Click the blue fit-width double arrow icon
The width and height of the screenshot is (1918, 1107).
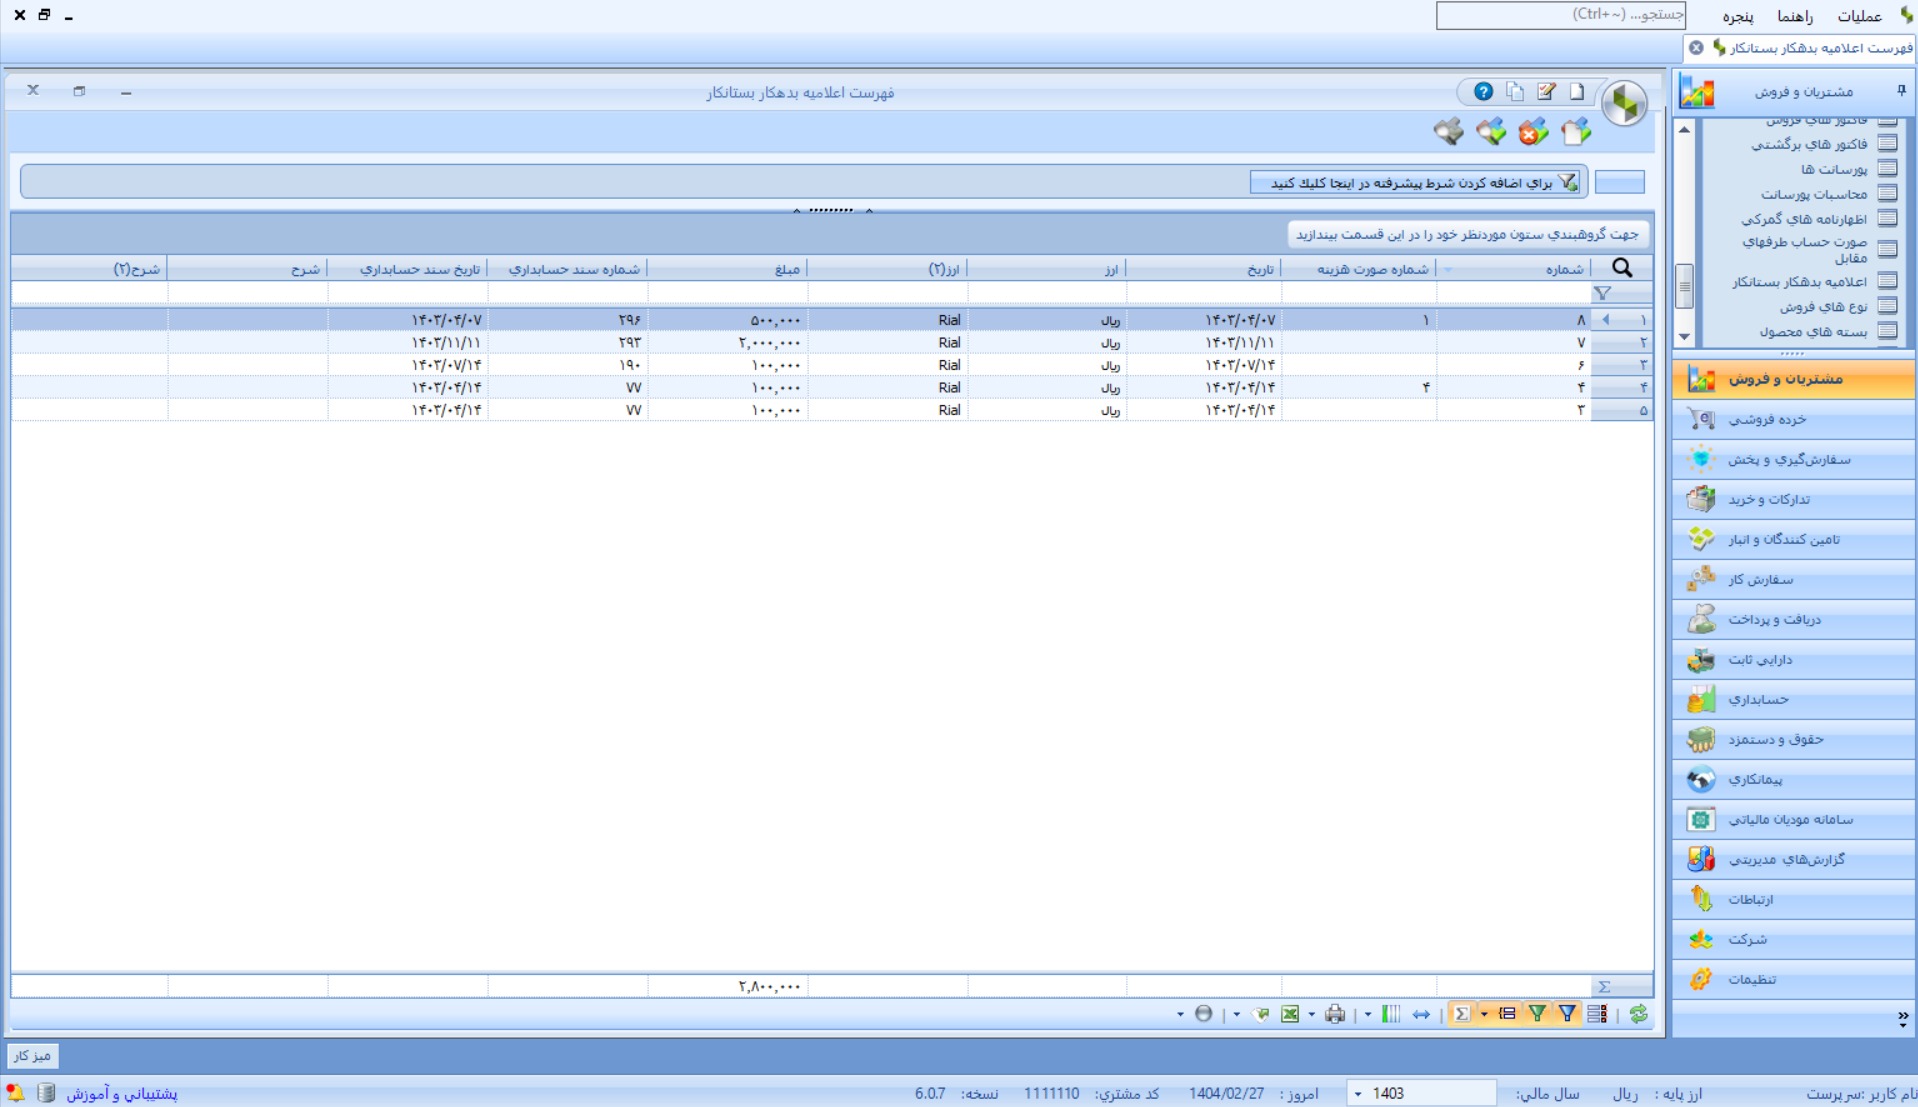(1421, 1014)
